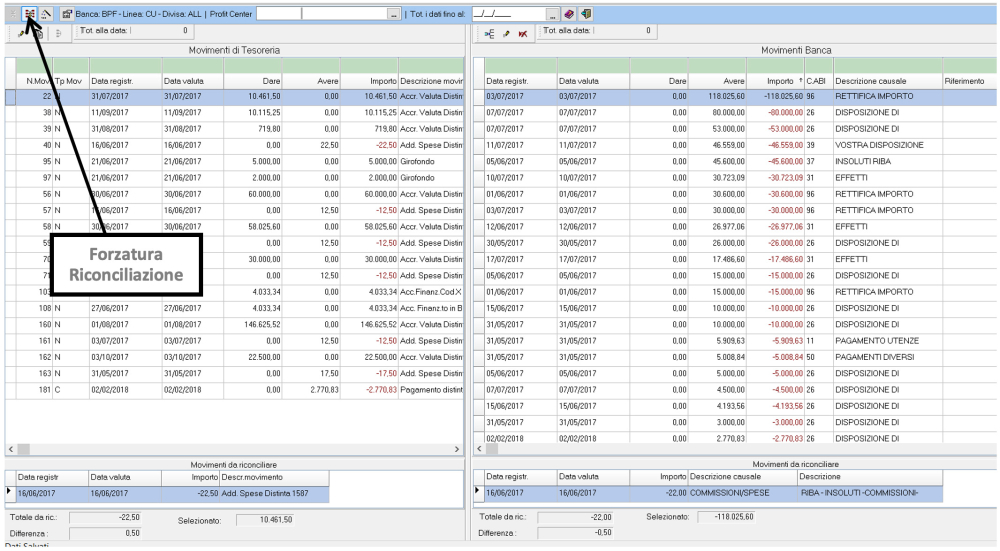The width and height of the screenshot is (1000, 551).
Task: Click the pencil icon in Movimenti Banca toolbar
Action: [507, 35]
